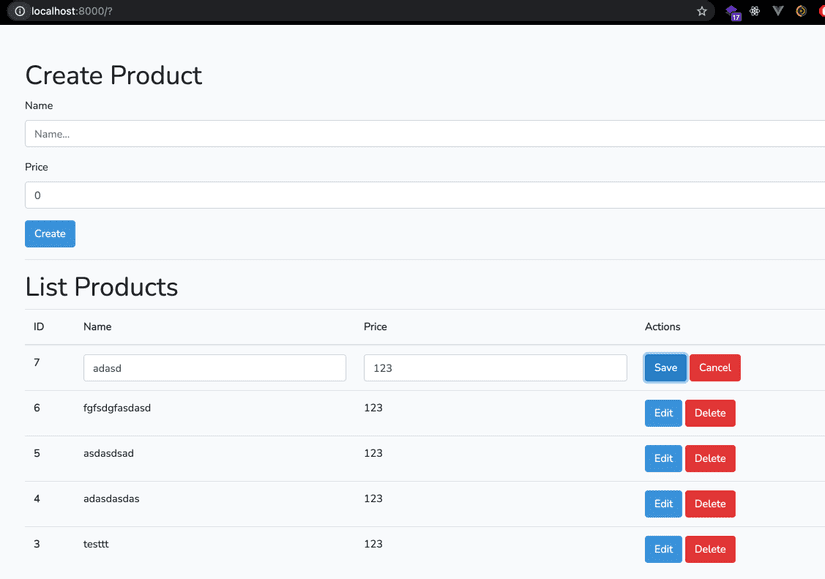Click the bookmark star in address bar
The image size is (825, 579).
click(702, 11)
